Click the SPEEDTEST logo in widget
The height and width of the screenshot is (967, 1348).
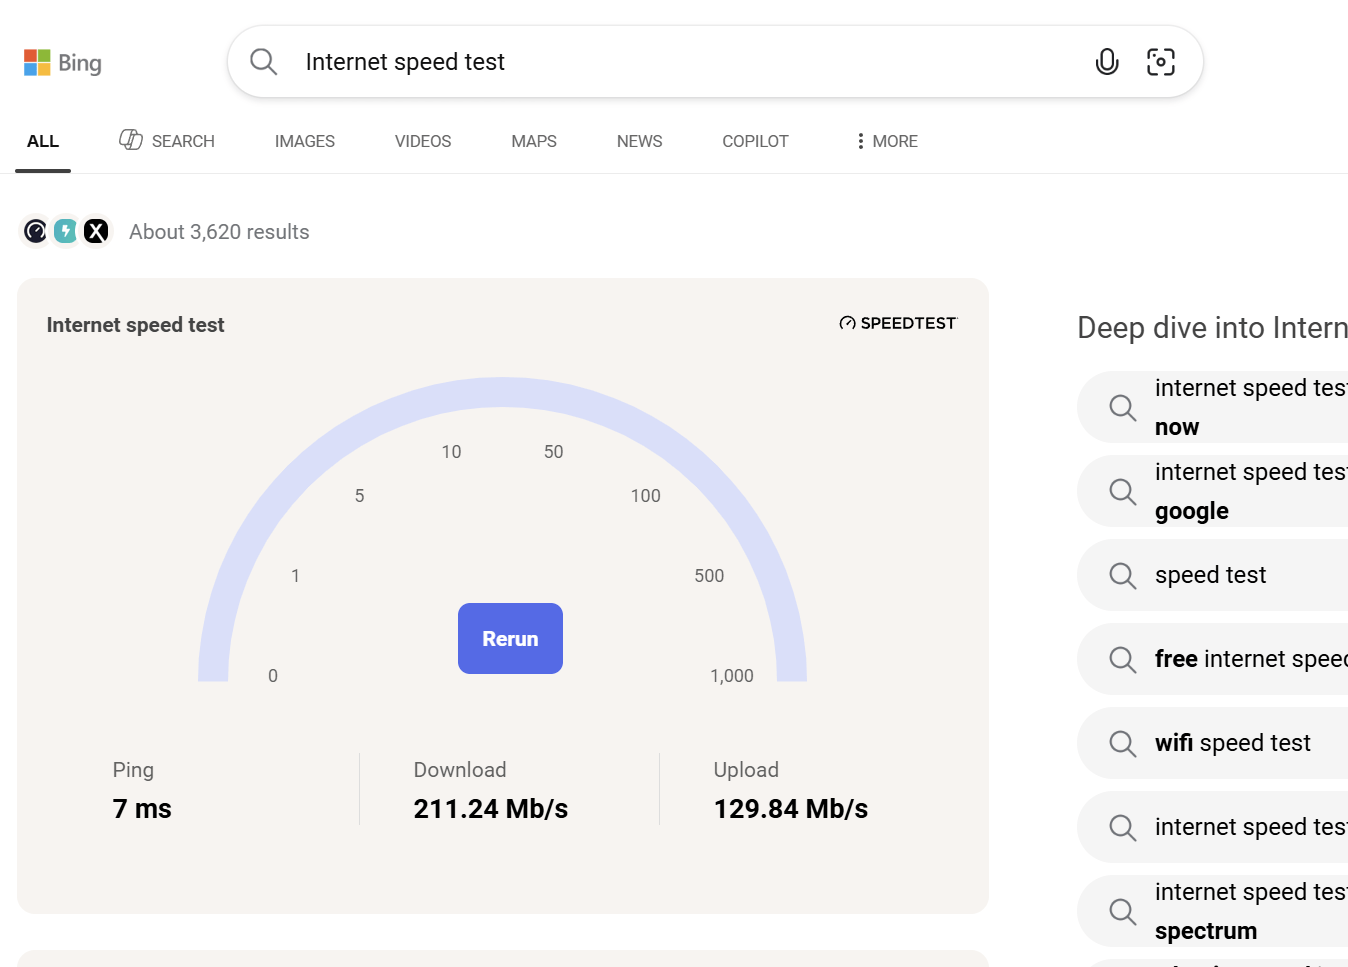tap(898, 323)
